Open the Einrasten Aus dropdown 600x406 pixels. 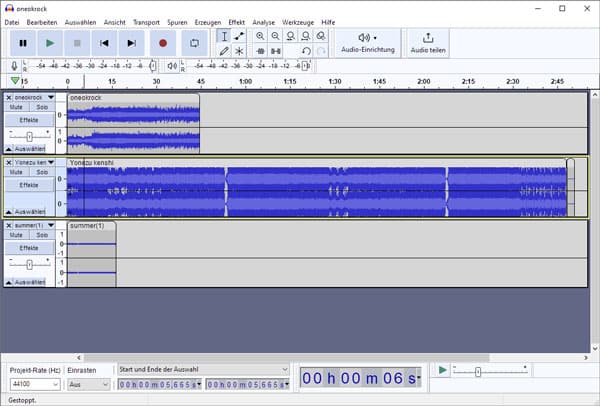tap(89, 384)
